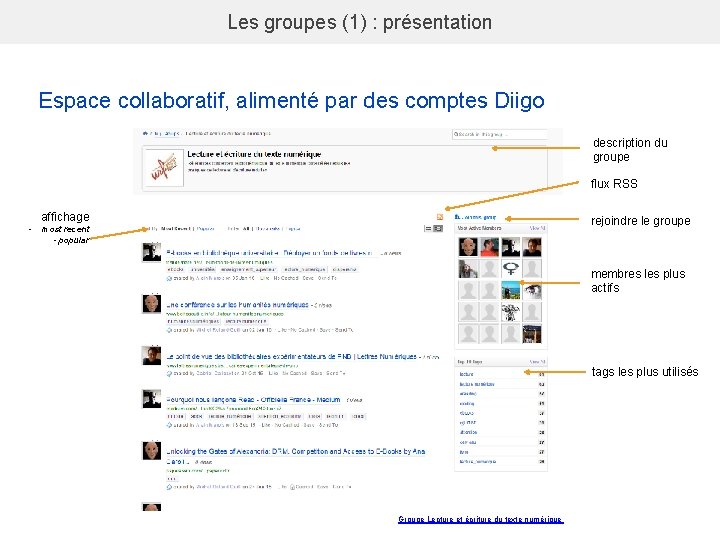Screen dimensions: 720x540
Task: Open the Venus symbol member avatar
Action: [x=511, y=268]
